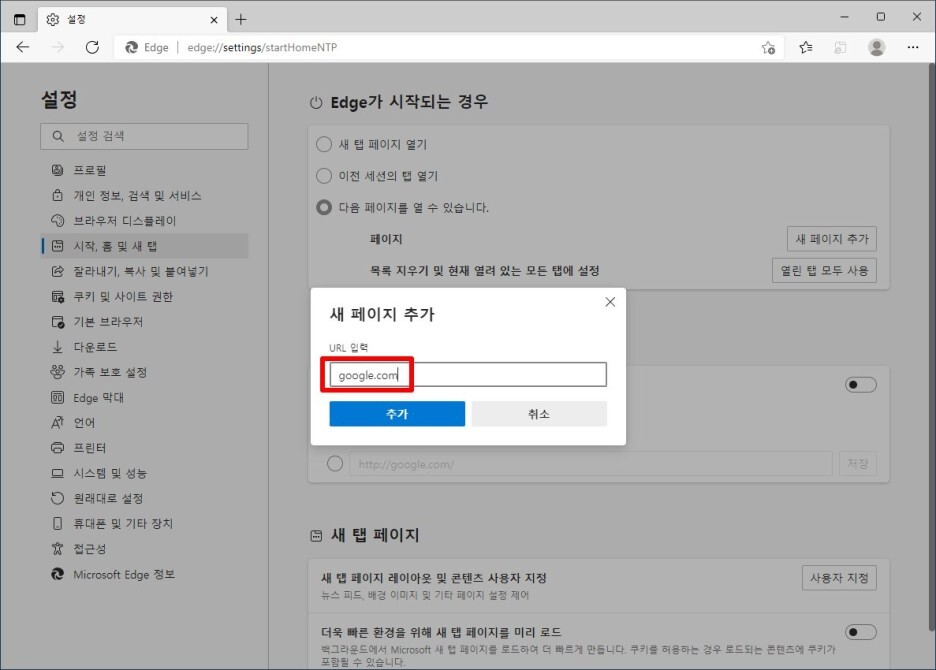Open 다운로드 settings
This screenshot has height=670, width=936.
[x=144, y=347]
